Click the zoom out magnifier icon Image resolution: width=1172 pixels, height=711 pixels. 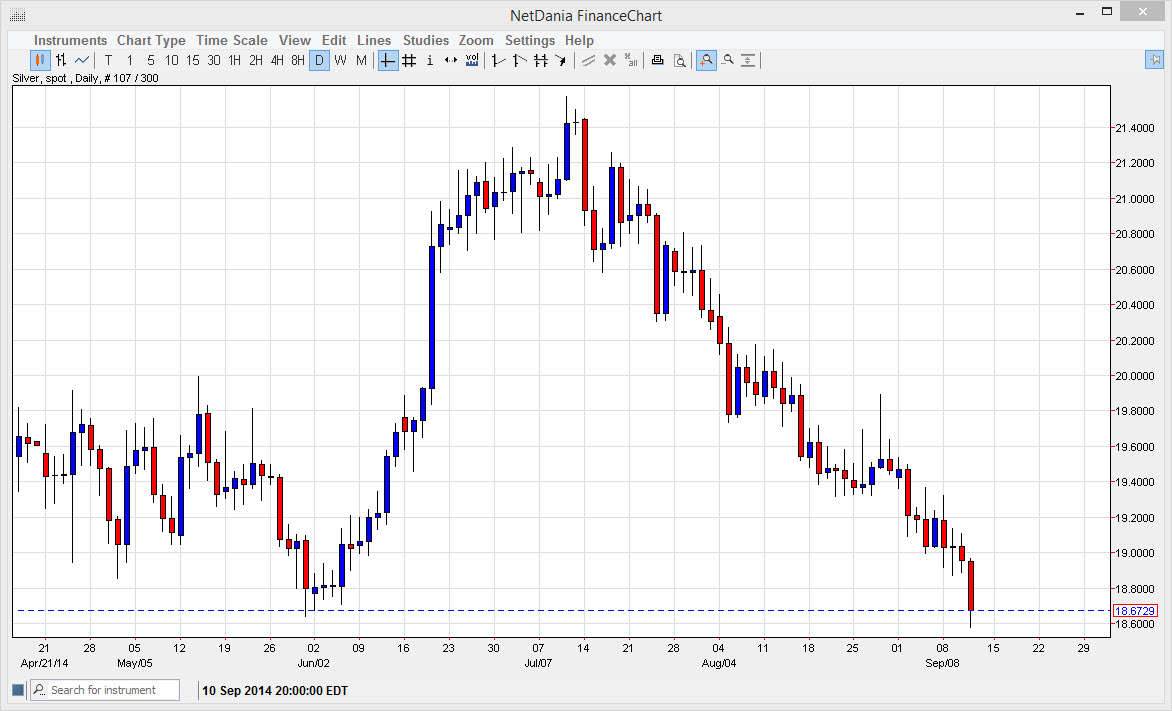(728, 61)
